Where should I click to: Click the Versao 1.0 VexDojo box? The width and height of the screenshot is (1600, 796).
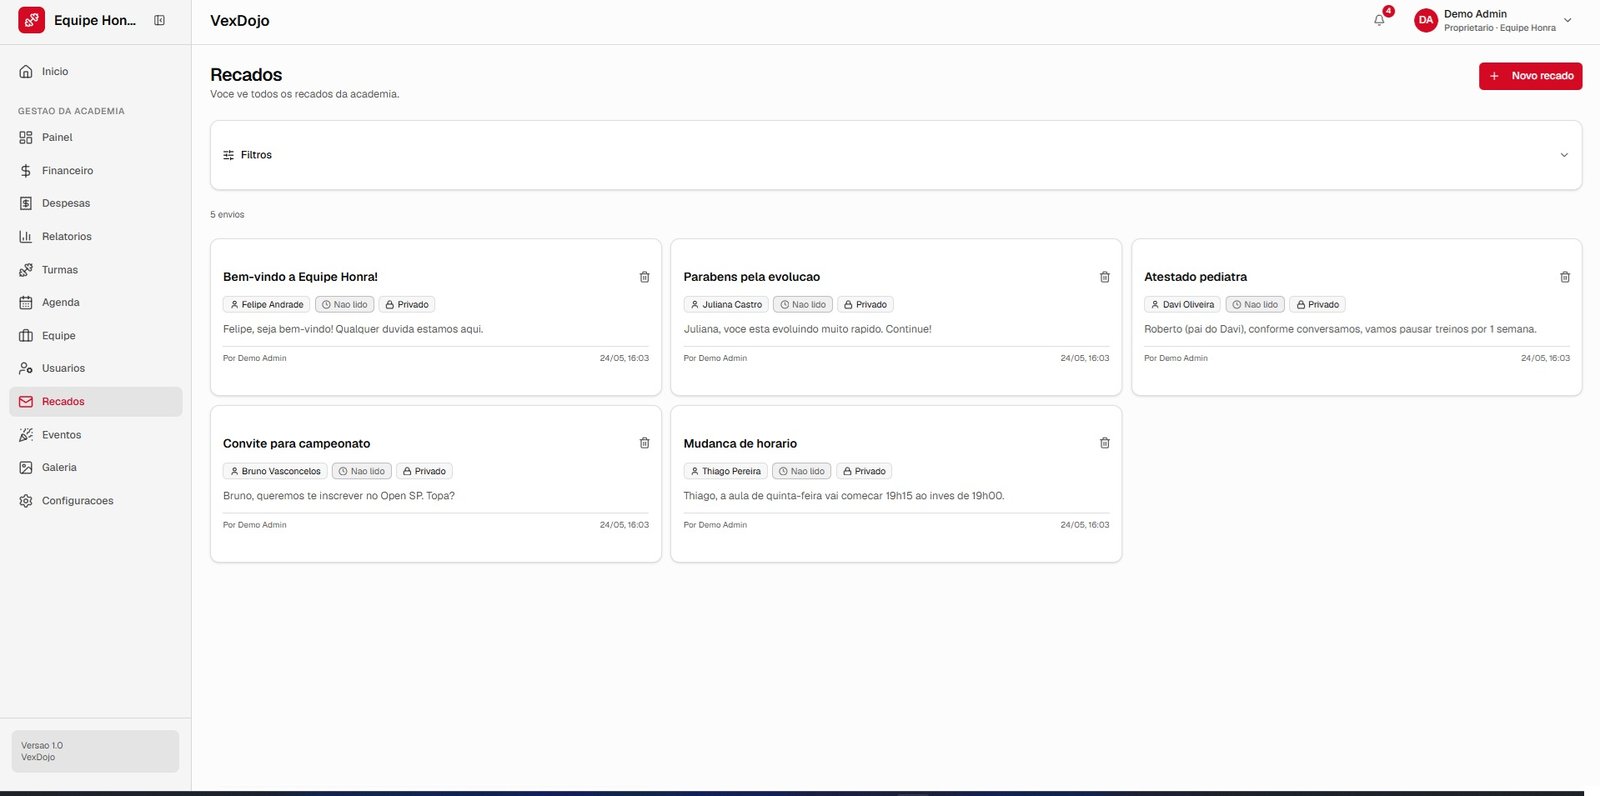click(95, 751)
